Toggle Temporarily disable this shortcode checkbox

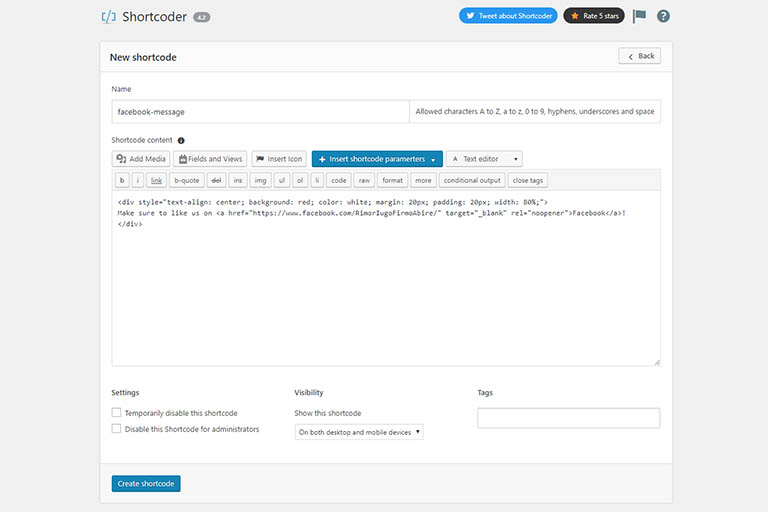coord(116,413)
